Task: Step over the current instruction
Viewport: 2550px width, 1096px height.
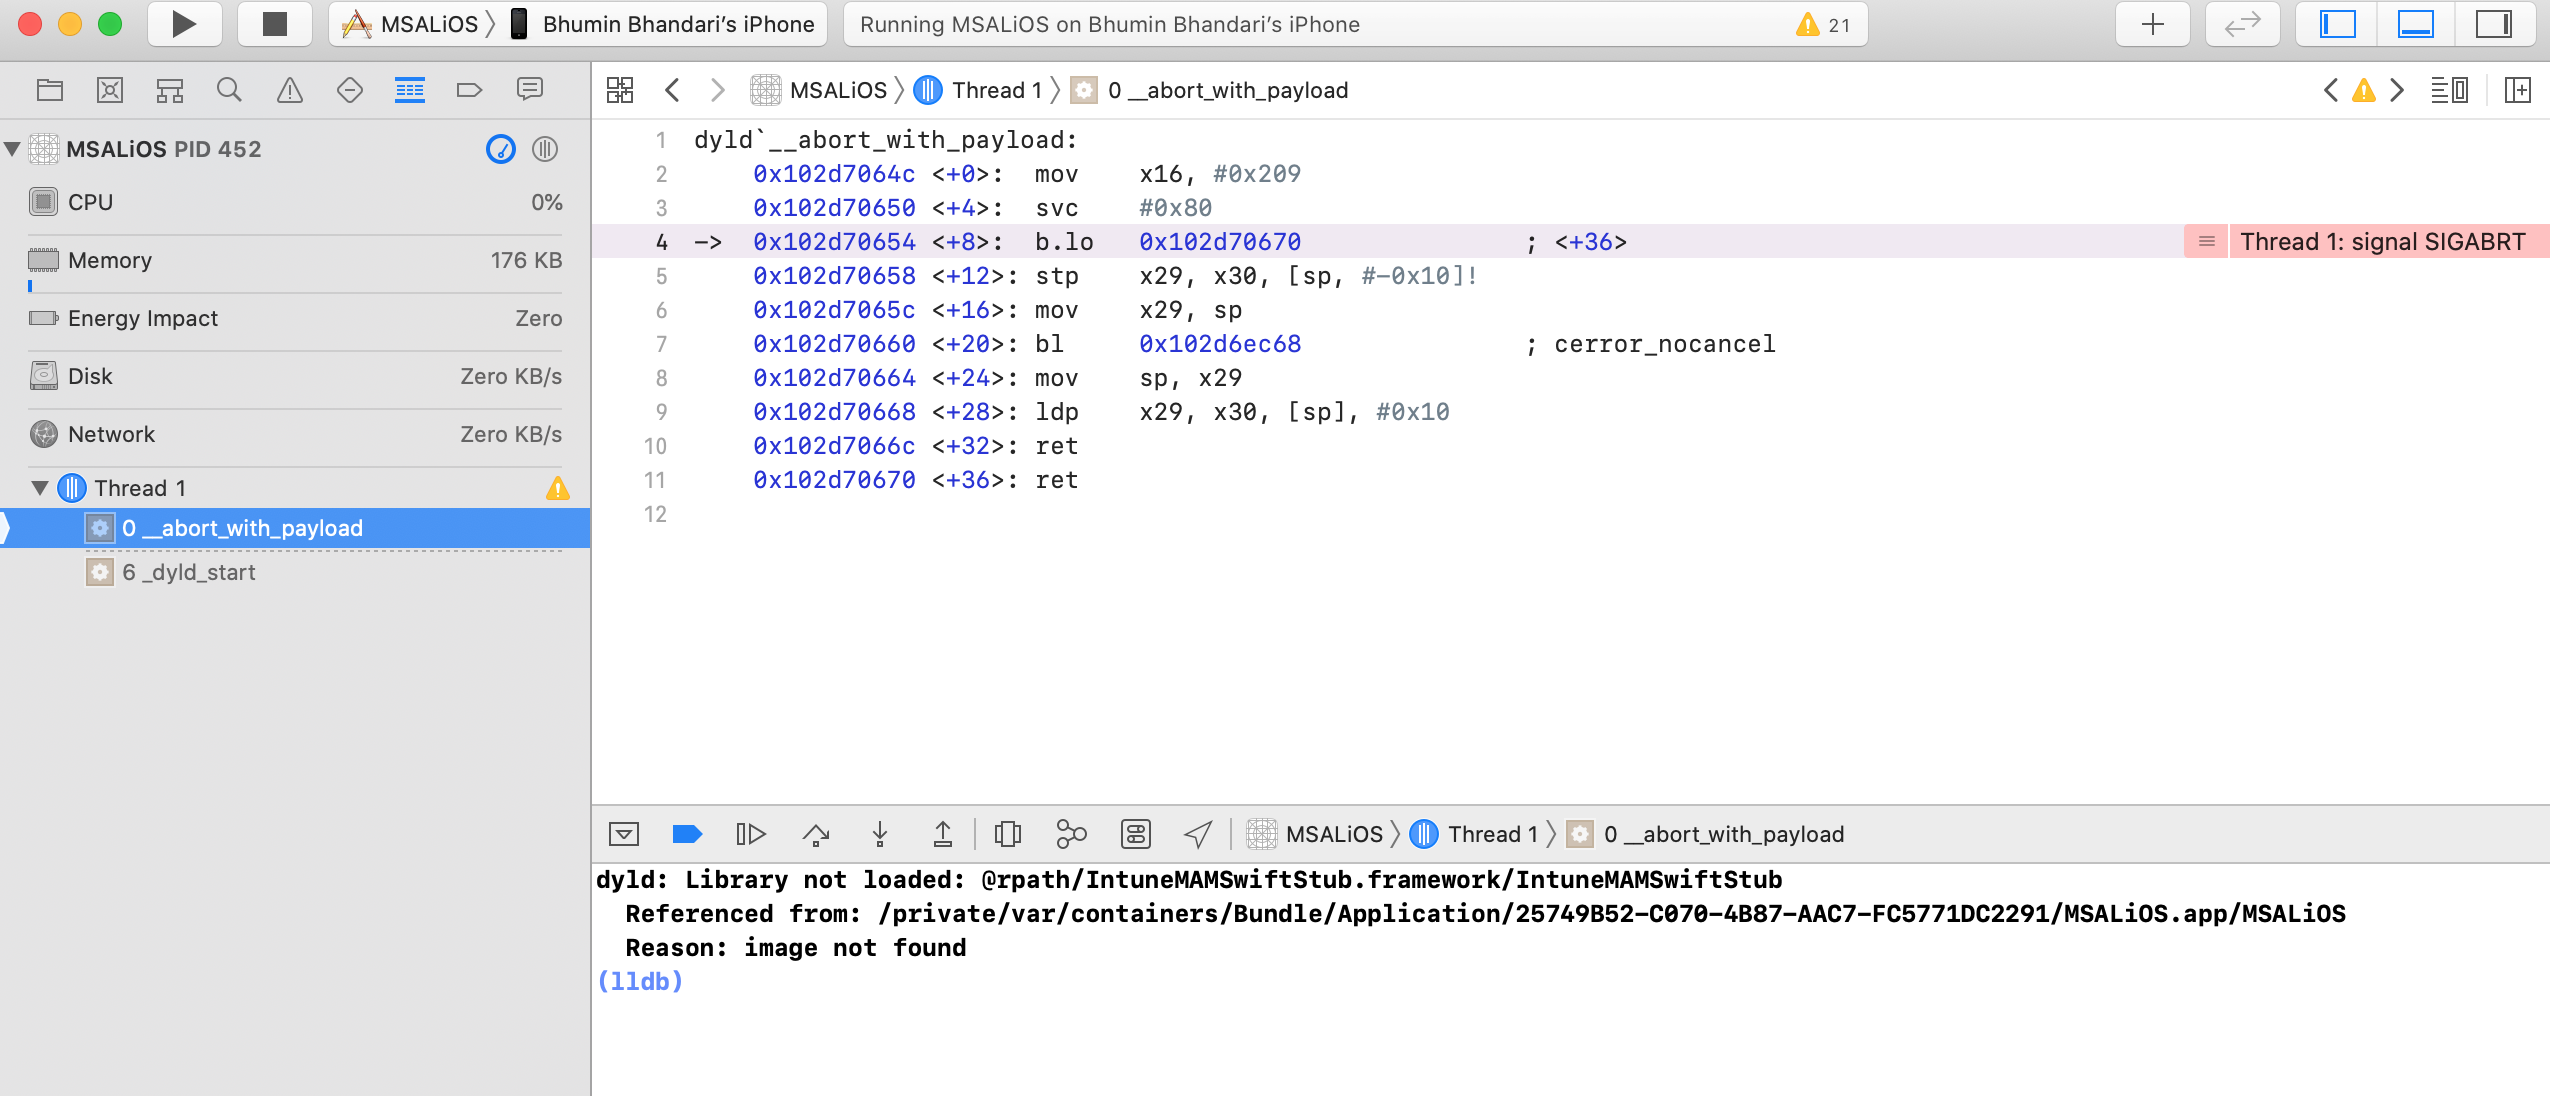Action: coord(818,833)
